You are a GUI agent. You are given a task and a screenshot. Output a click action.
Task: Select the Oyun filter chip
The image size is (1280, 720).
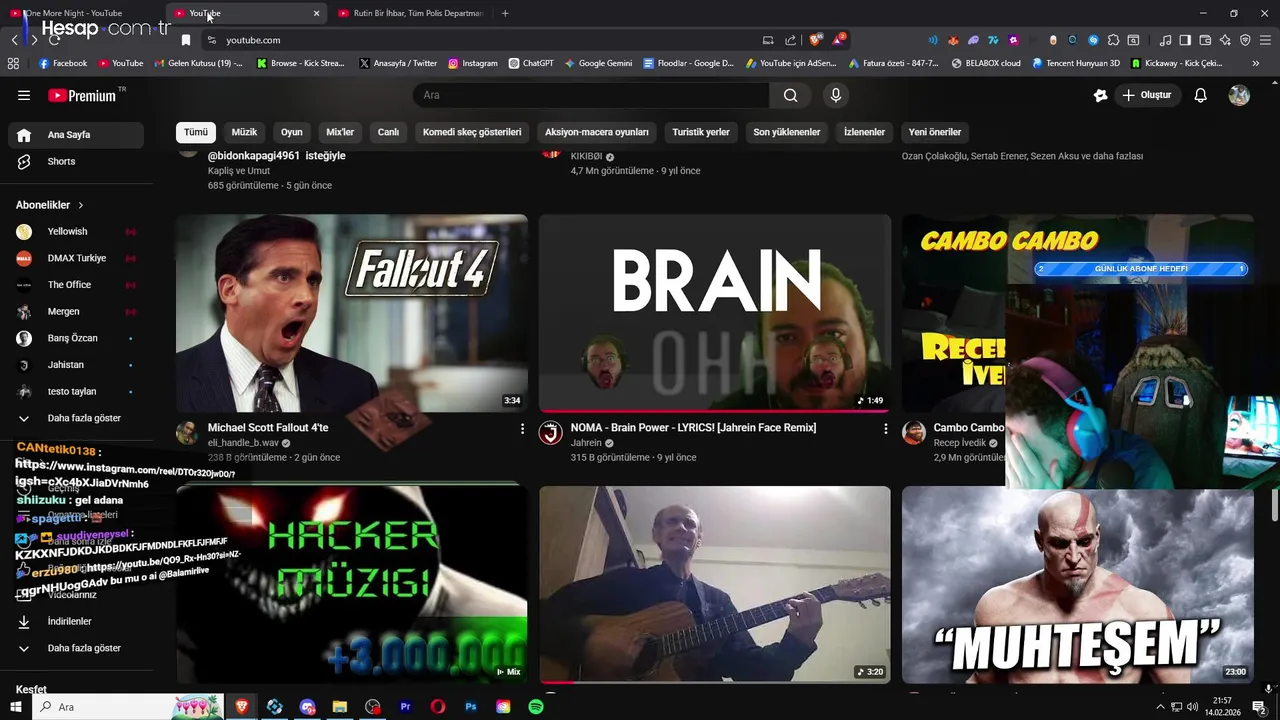pyautogui.click(x=292, y=132)
